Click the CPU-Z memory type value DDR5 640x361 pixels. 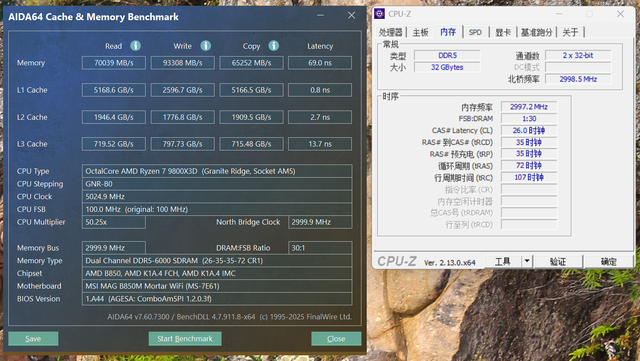pos(447,55)
